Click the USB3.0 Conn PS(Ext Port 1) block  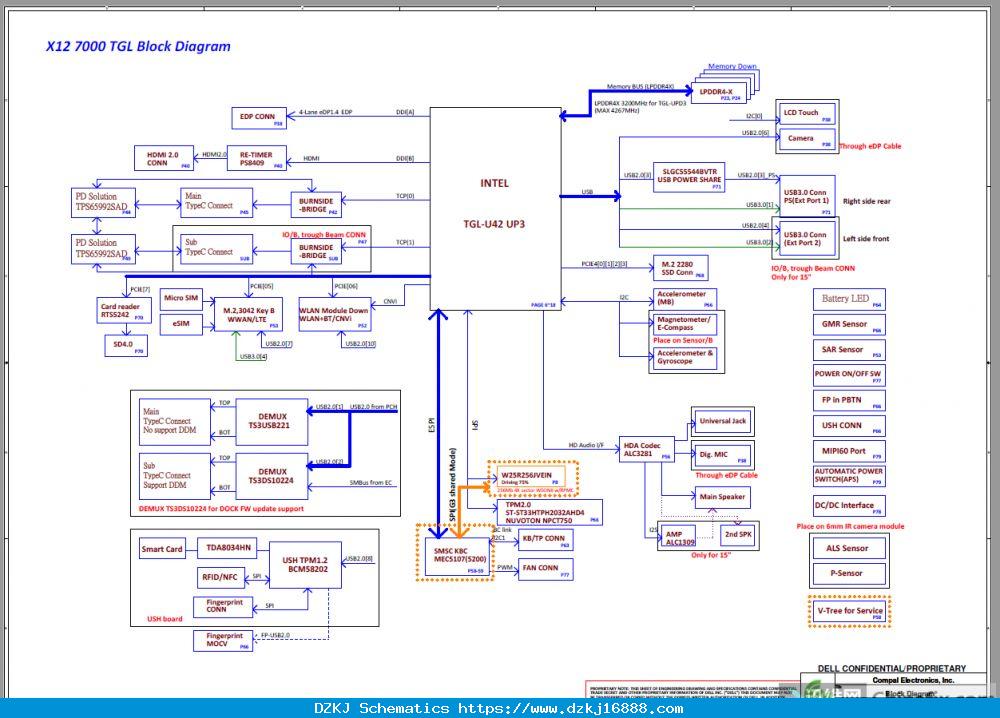point(807,198)
